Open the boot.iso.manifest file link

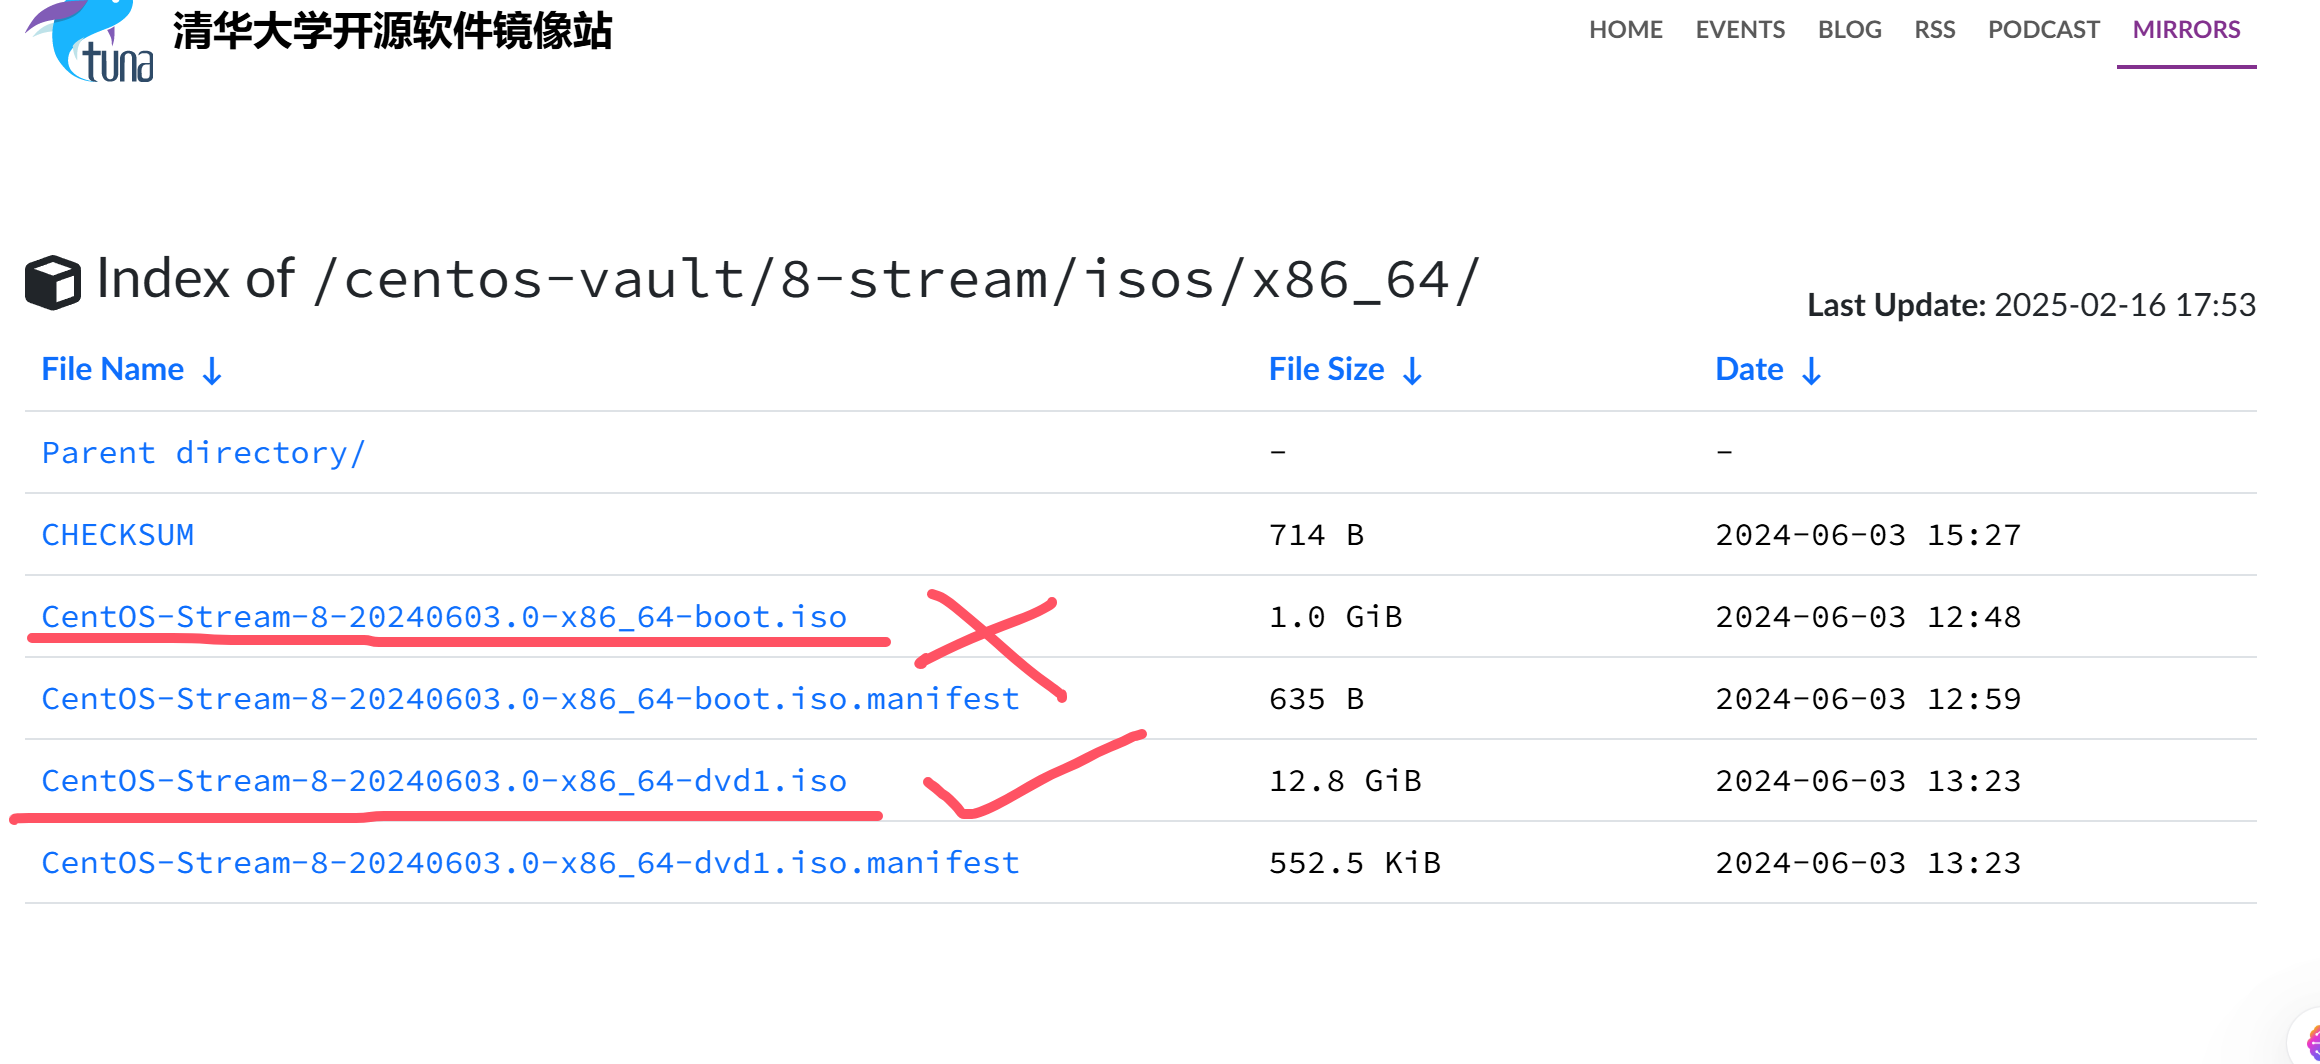click(530, 699)
